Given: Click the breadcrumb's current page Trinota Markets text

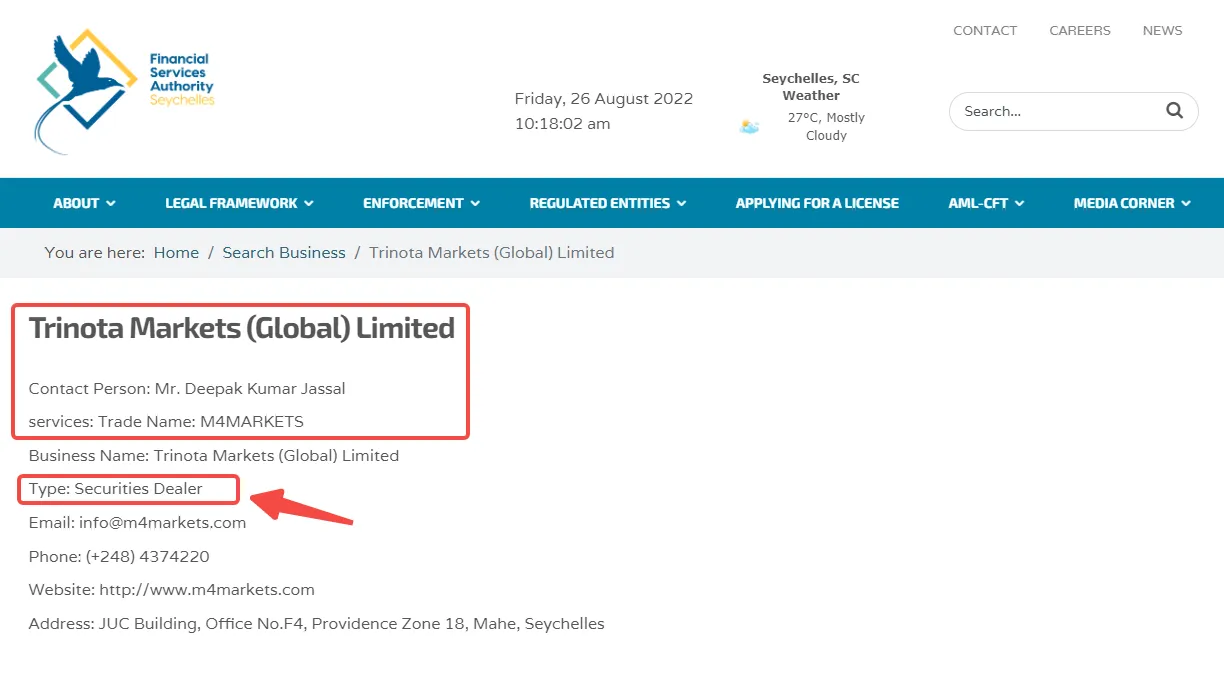Looking at the screenshot, I should pyautogui.click(x=492, y=253).
